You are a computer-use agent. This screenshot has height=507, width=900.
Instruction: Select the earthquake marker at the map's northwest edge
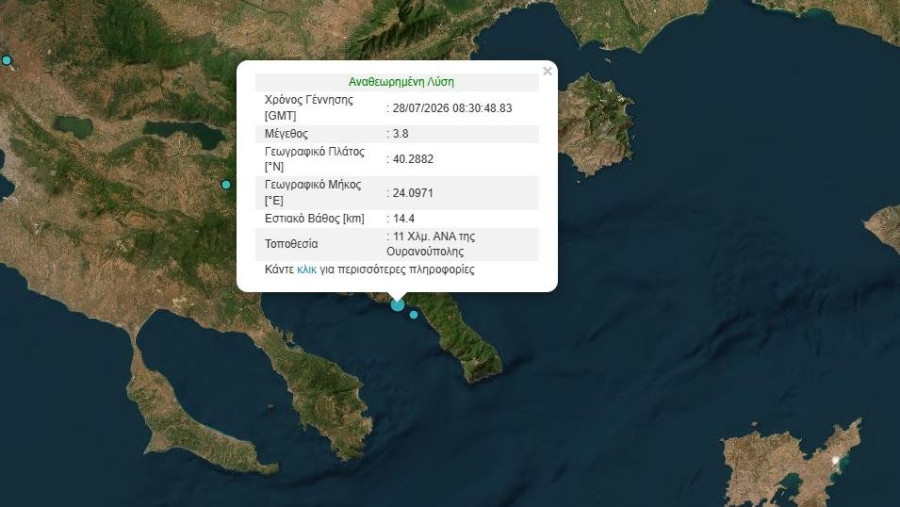pos(6,60)
